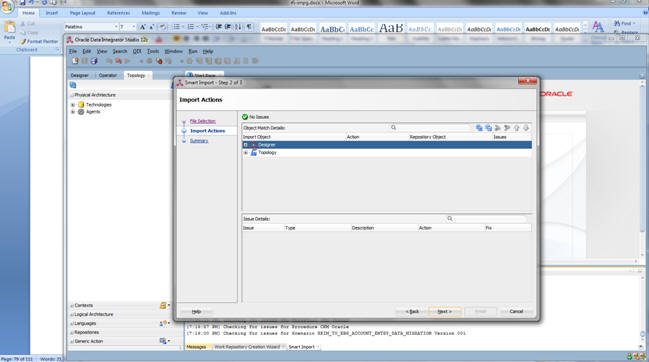649x362 pixels.
Task: Click first blue expand-all icon in Object Match toolbar
Action: 479,128
